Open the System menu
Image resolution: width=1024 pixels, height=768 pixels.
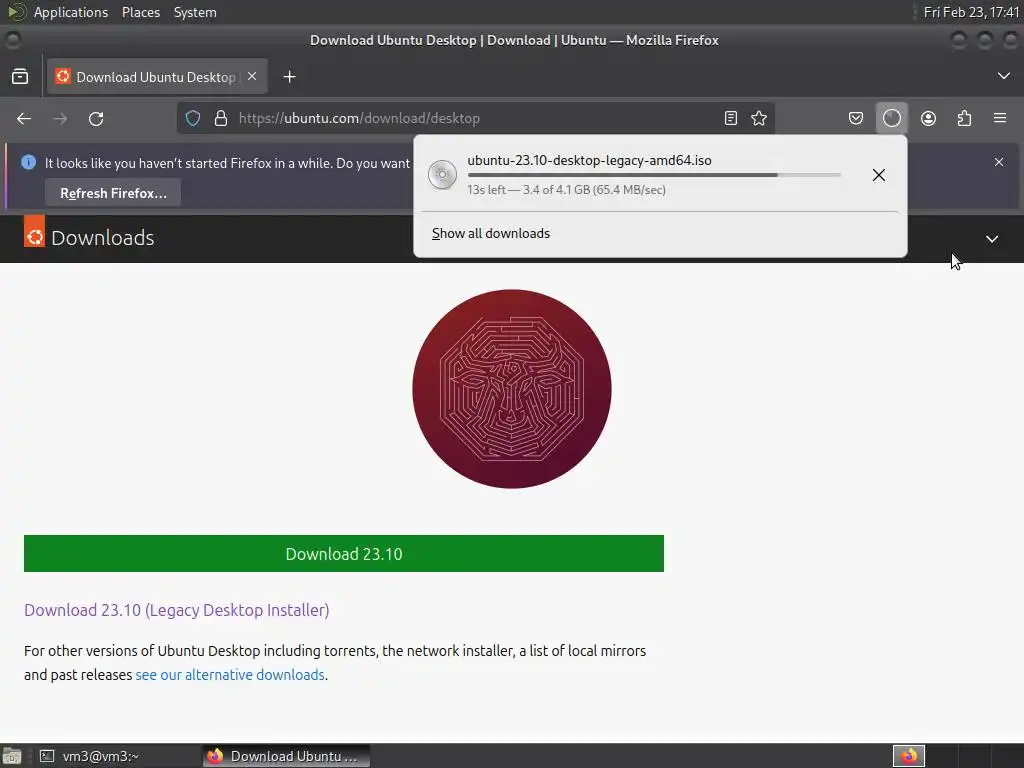[x=195, y=12]
